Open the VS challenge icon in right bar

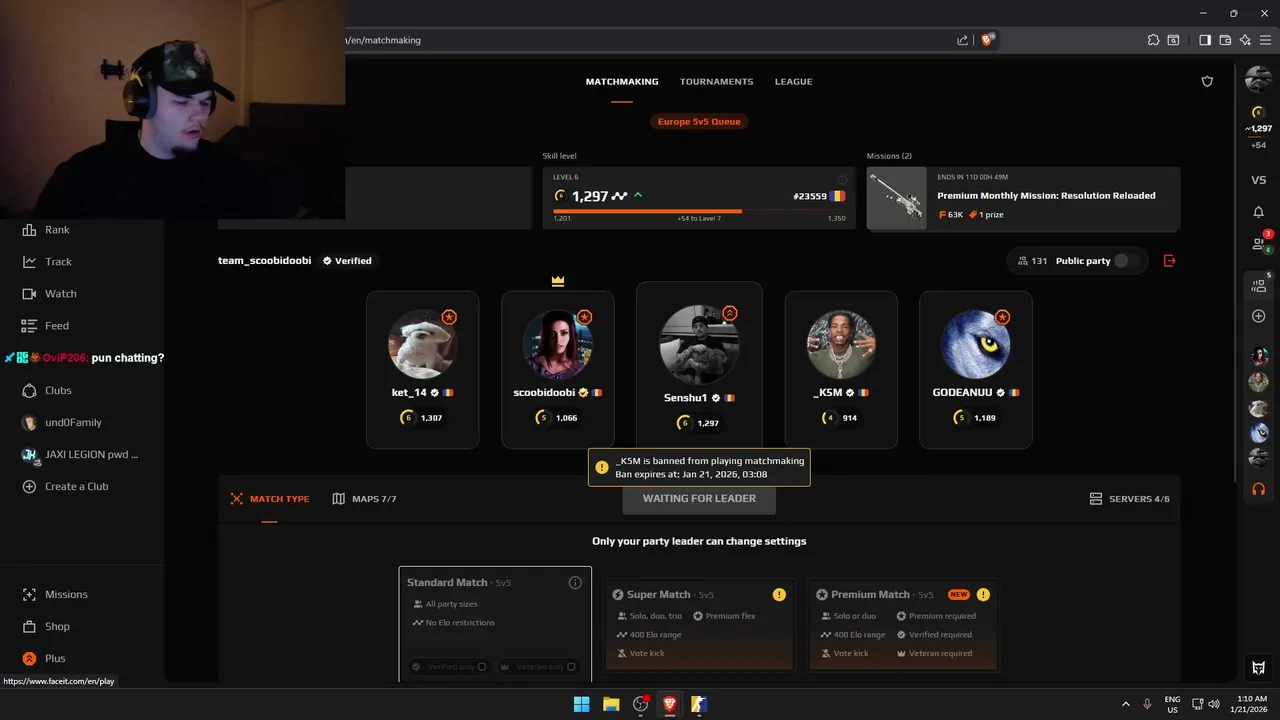(1258, 180)
